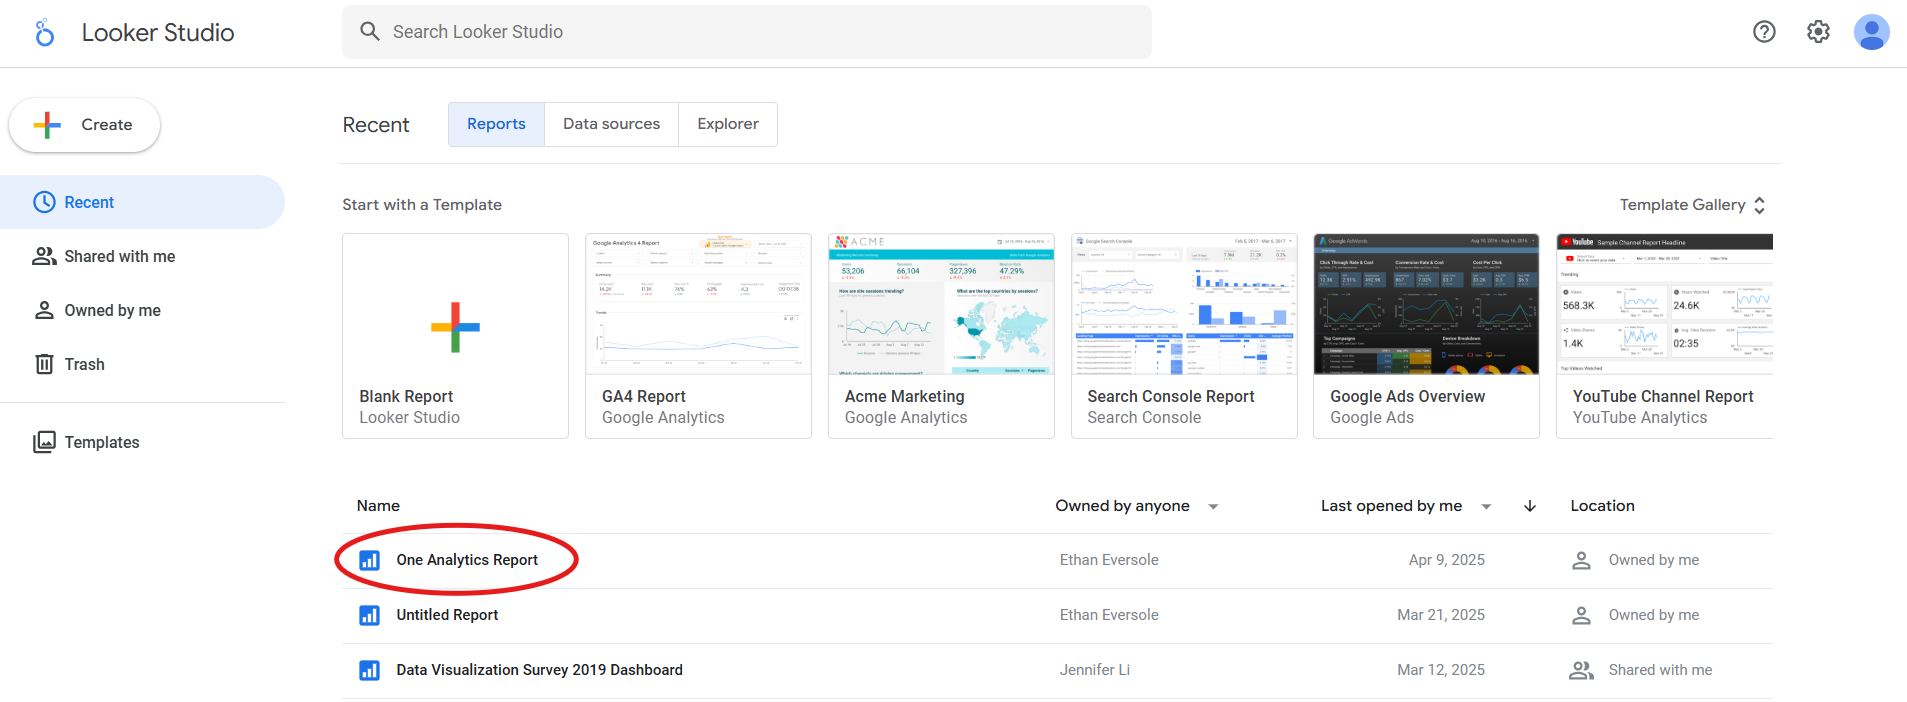Click the Shared with me location cell
This screenshot has height=702, width=1907.
1660,670
